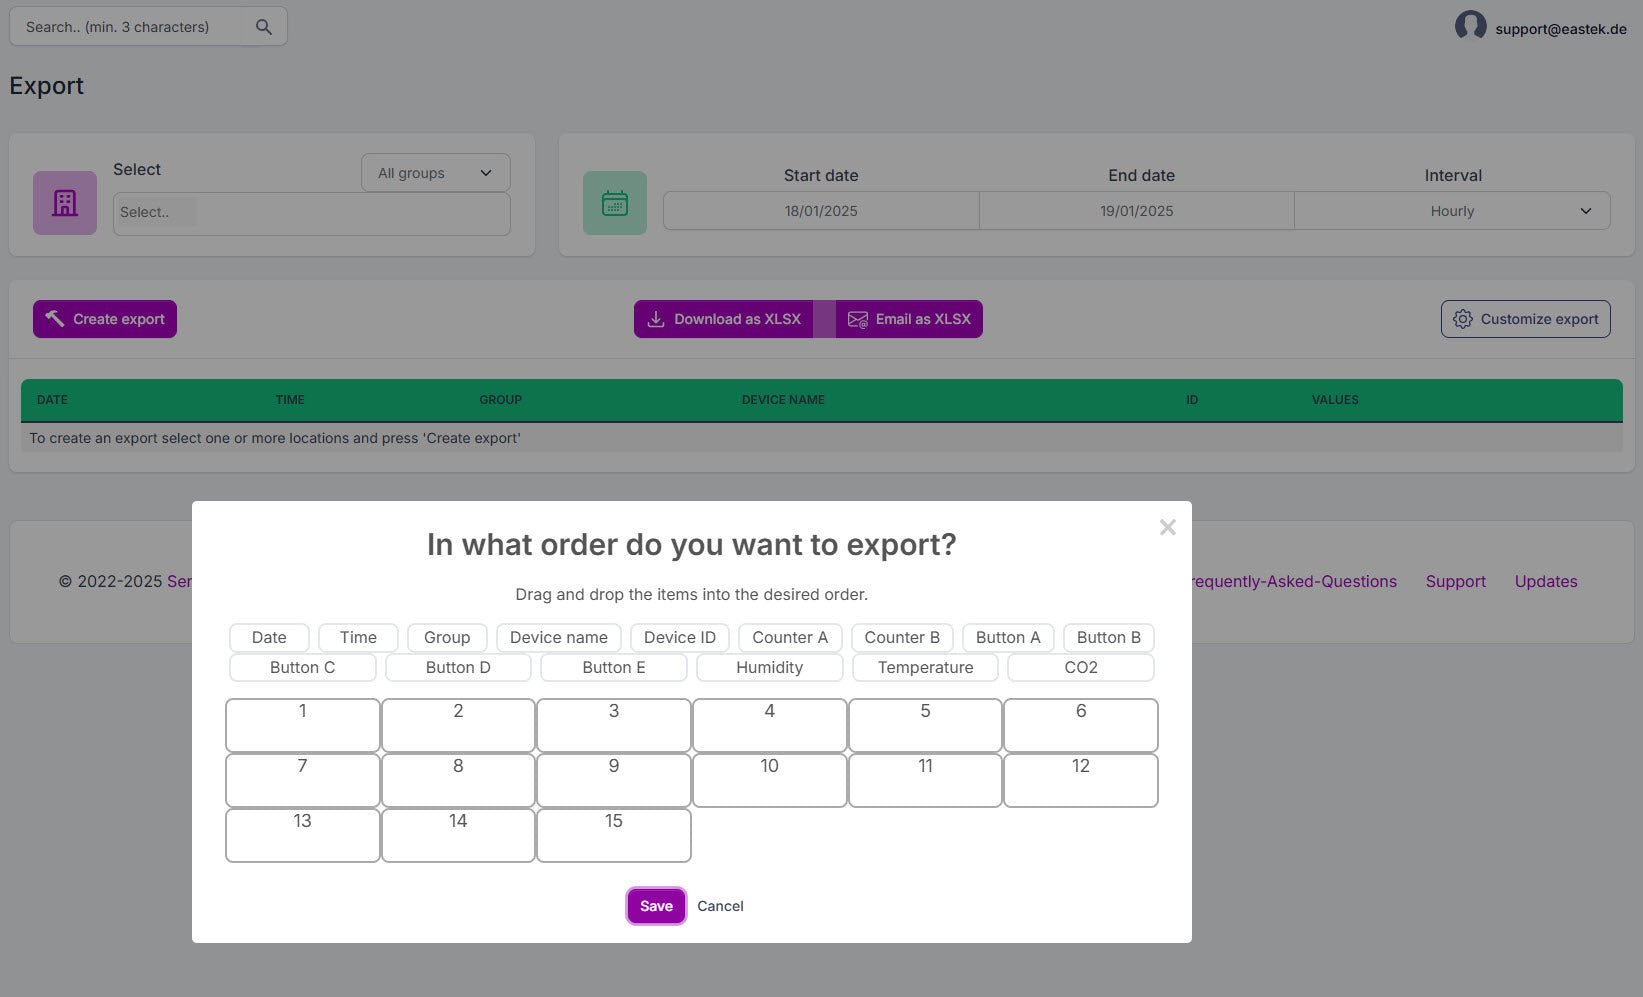Open the All groups dropdown
This screenshot has width=1643, height=997.
click(x=434, y=172)
